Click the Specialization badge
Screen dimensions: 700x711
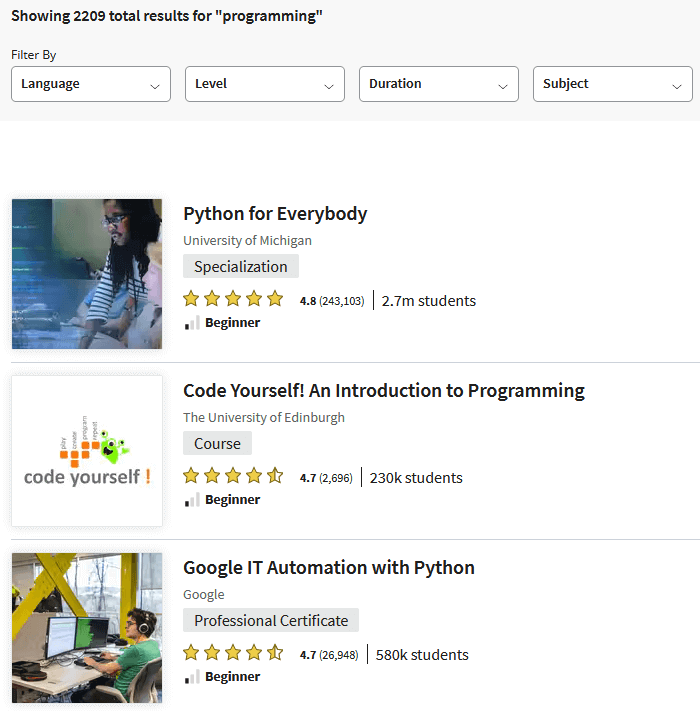241,267
